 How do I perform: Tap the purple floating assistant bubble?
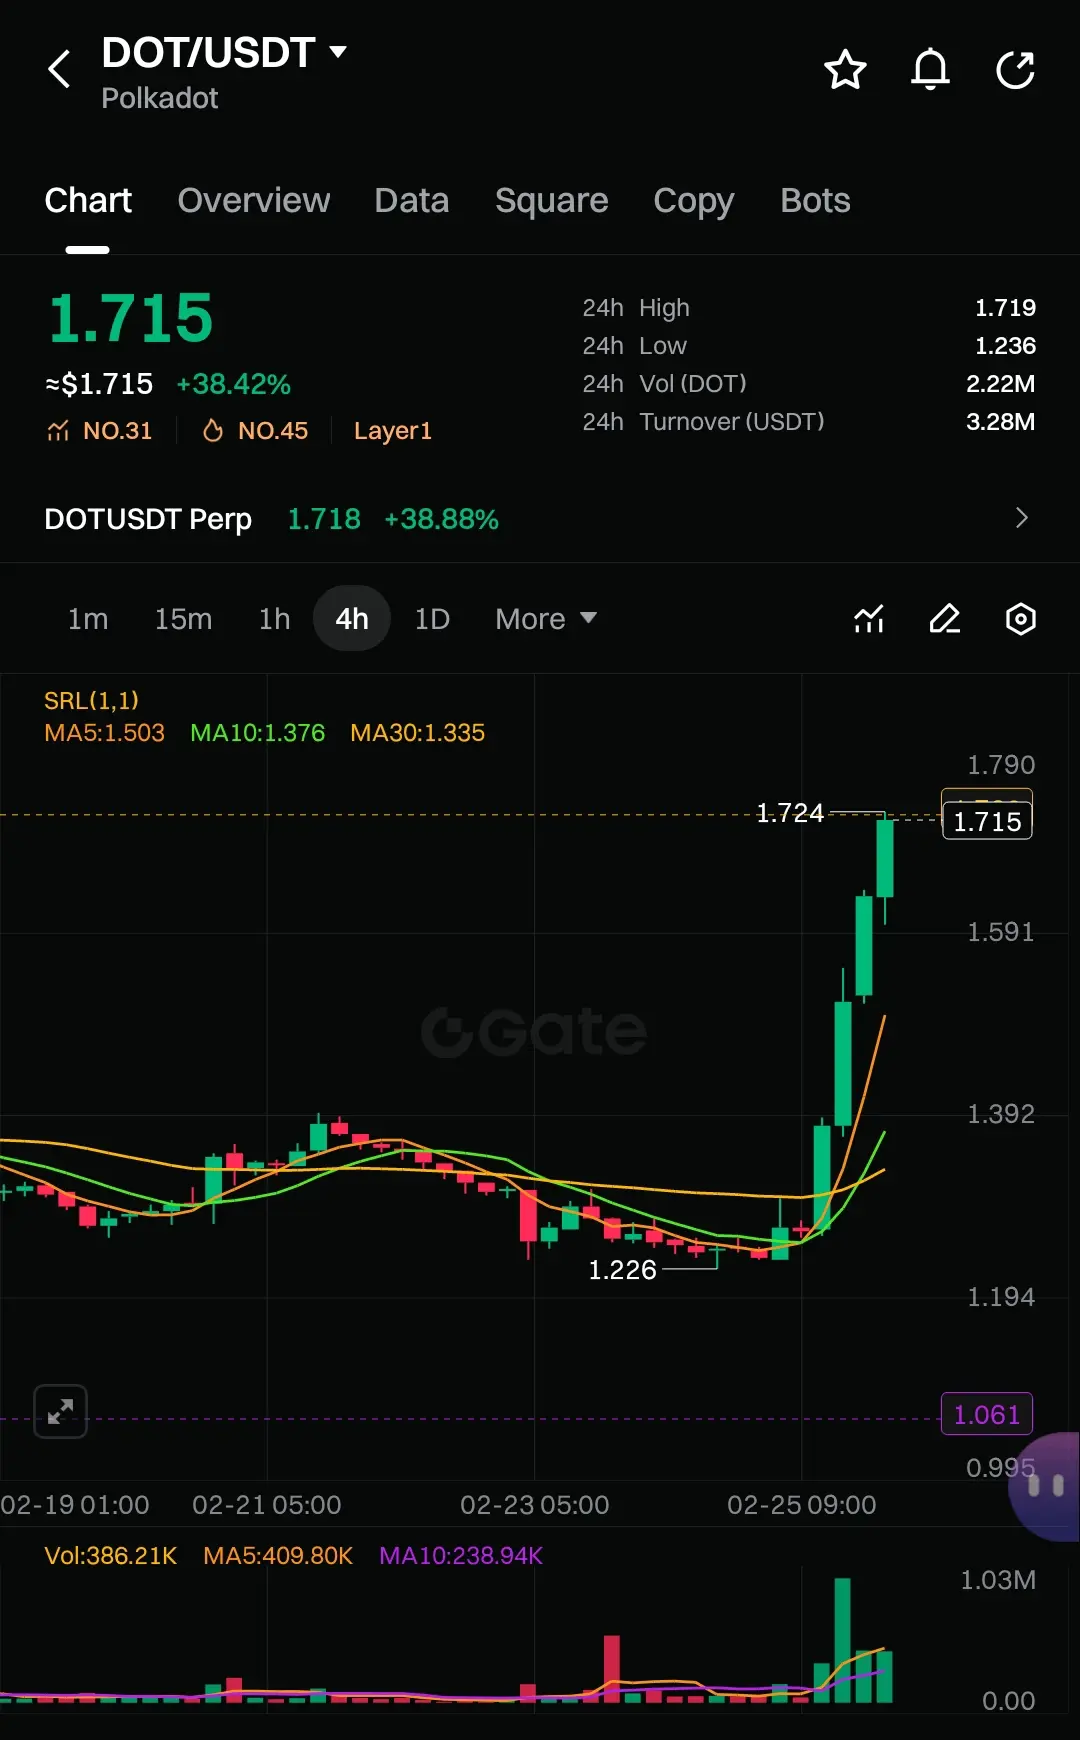[x=1046, y=1486]
